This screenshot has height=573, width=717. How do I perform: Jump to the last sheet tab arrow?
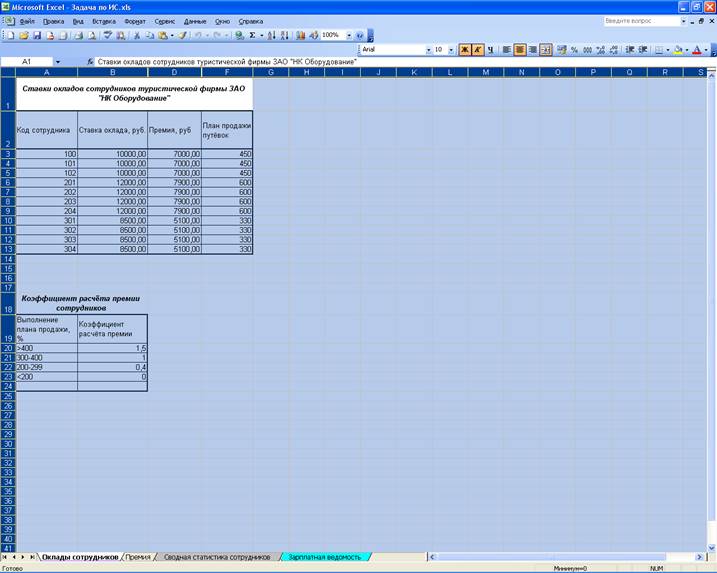coord(32,557)
